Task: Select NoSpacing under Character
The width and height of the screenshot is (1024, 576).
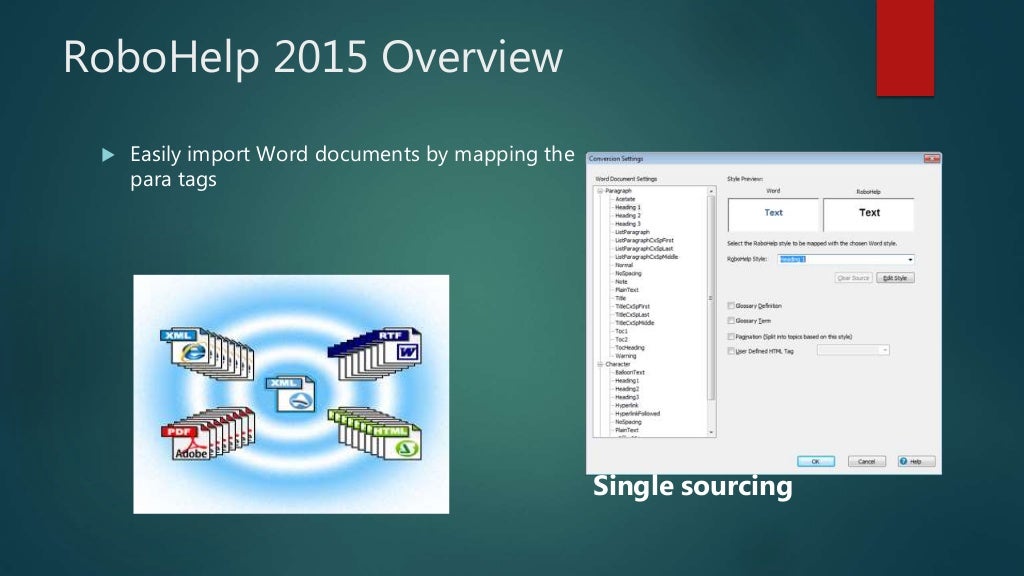Action: (628, 422)
